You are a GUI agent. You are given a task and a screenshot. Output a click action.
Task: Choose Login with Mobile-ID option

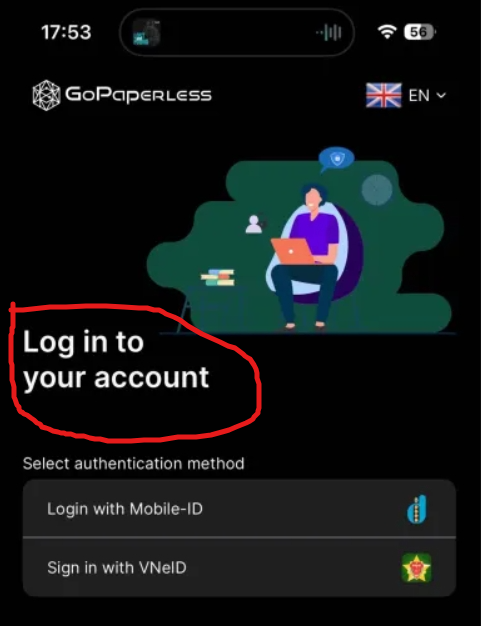coord(239,509)
